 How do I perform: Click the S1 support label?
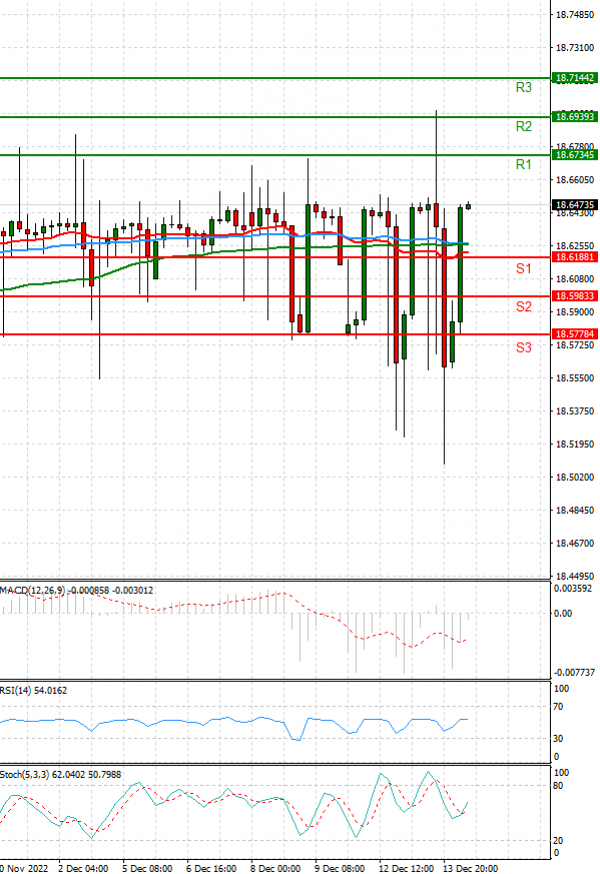click(x=523, y=269)
